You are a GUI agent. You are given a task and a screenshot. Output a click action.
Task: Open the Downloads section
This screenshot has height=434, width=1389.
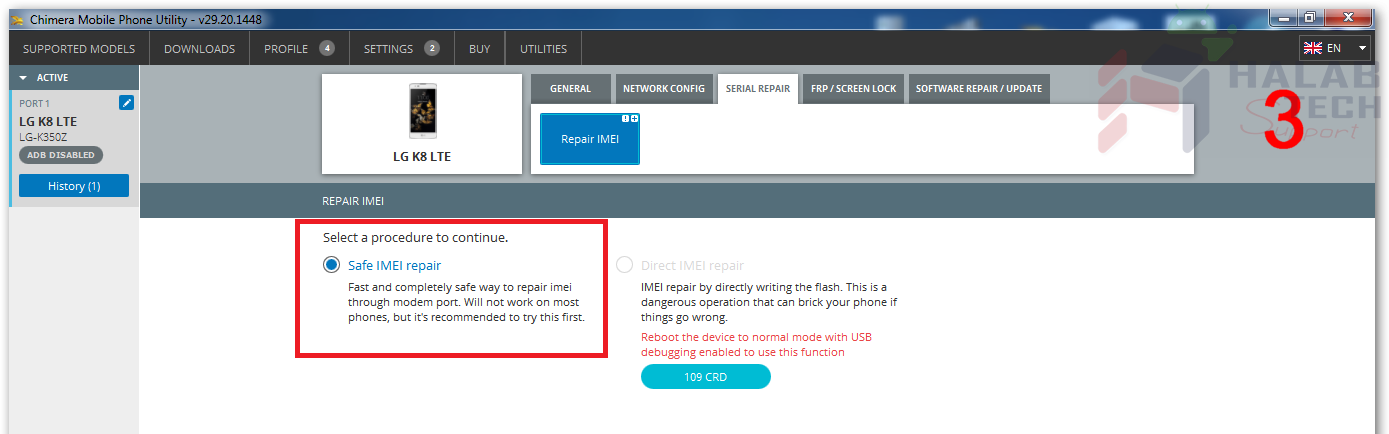click(x=200, y=48)
